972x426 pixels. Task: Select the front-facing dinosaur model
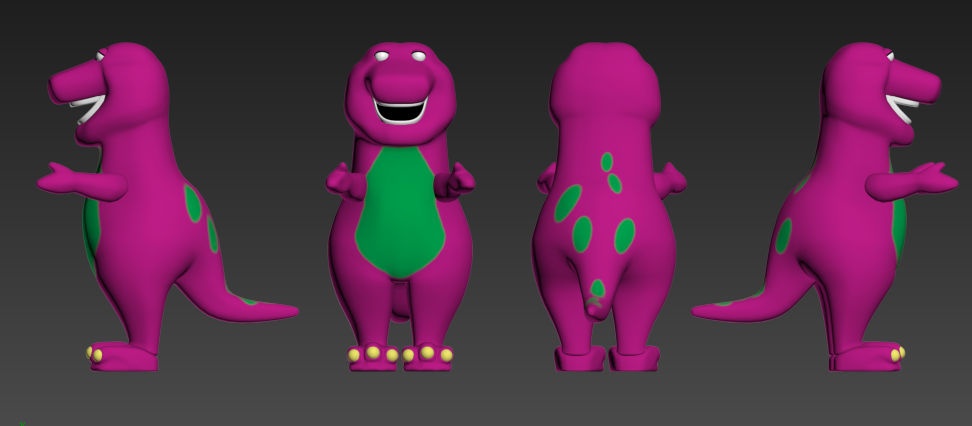(400, 206)
